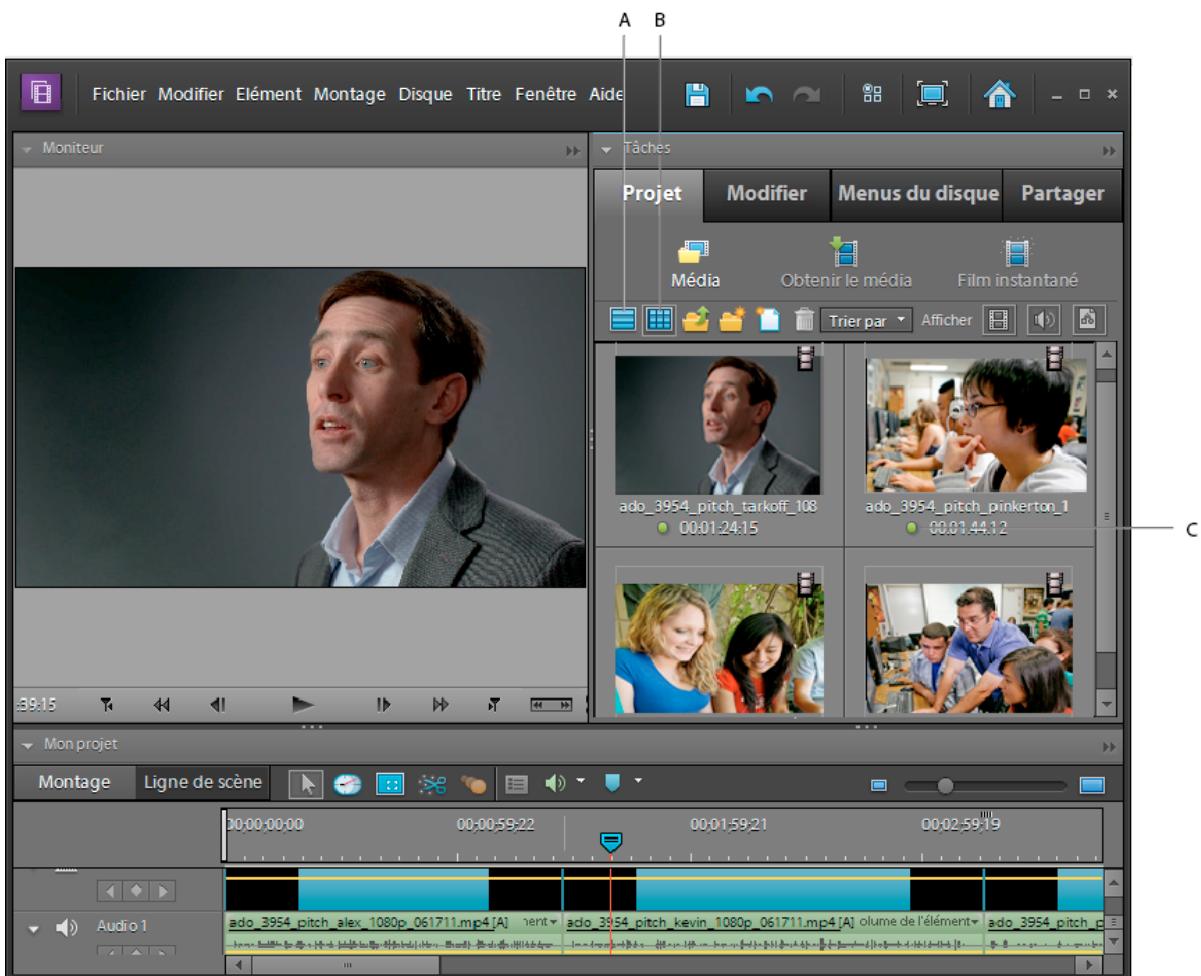Screen dimensions: 1201x976
Task: Activate the Time Stretch tool in timeline toolbar
Action: tap(347, 782)
